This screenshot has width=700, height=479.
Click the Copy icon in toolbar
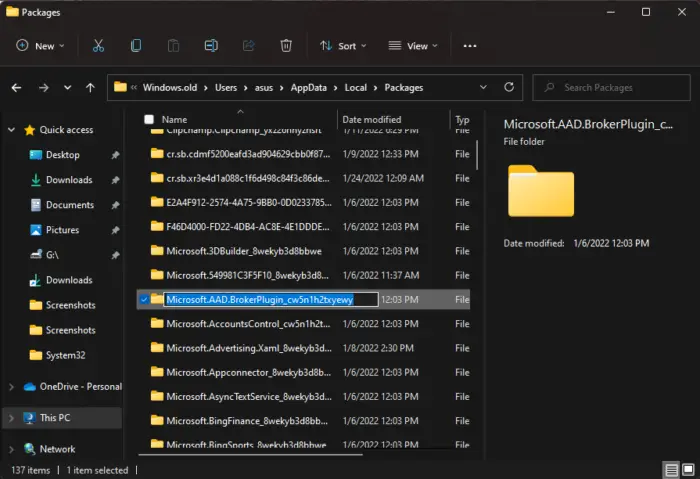(136, 46)
